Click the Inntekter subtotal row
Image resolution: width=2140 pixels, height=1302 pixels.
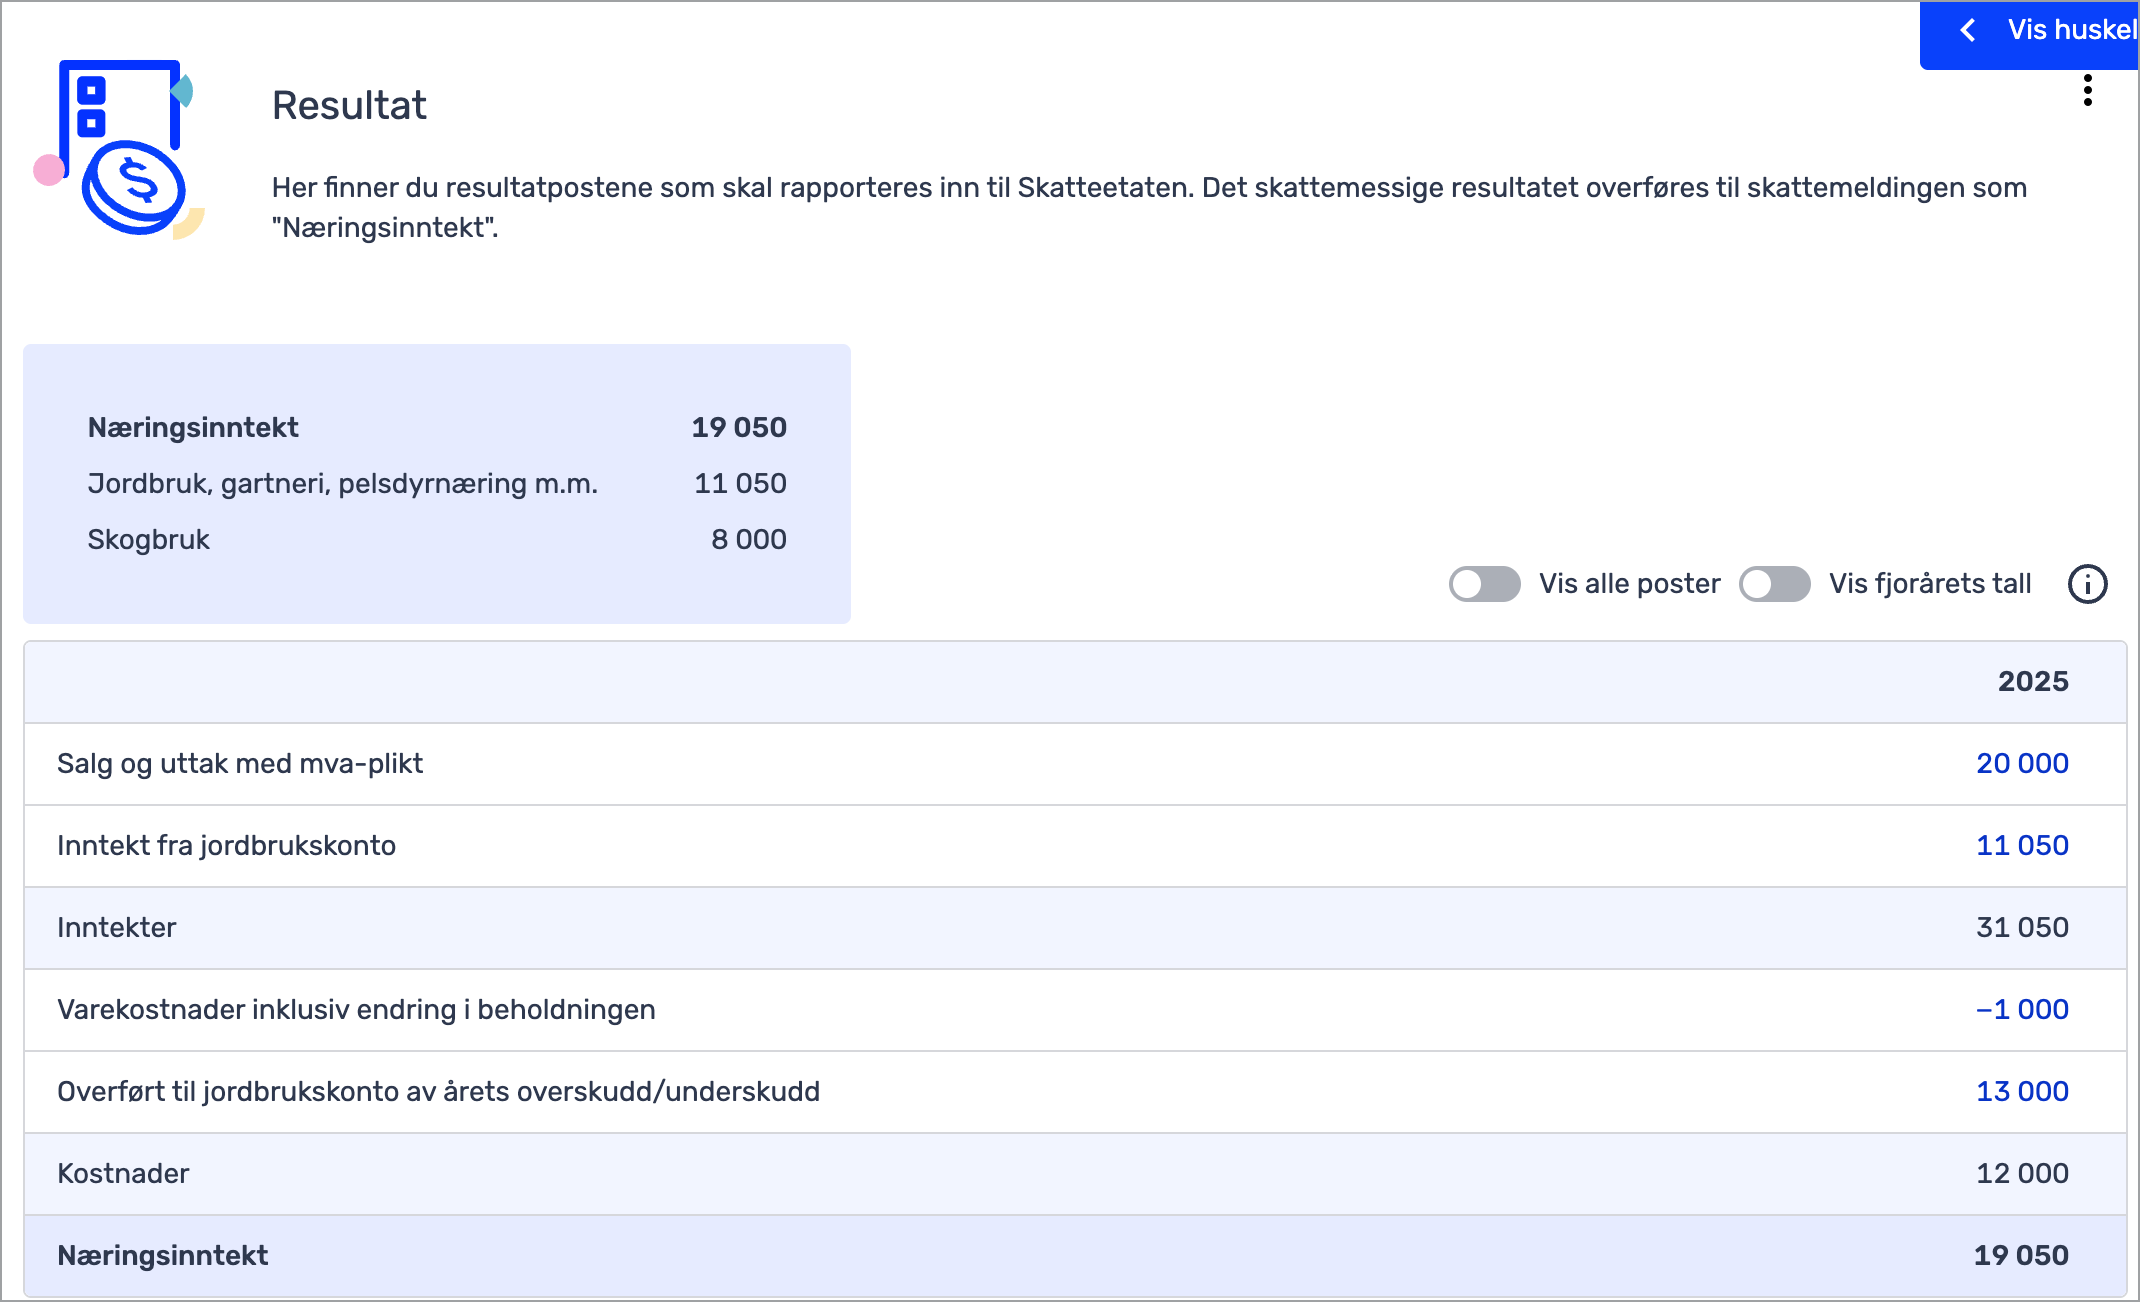pos(117,928)
